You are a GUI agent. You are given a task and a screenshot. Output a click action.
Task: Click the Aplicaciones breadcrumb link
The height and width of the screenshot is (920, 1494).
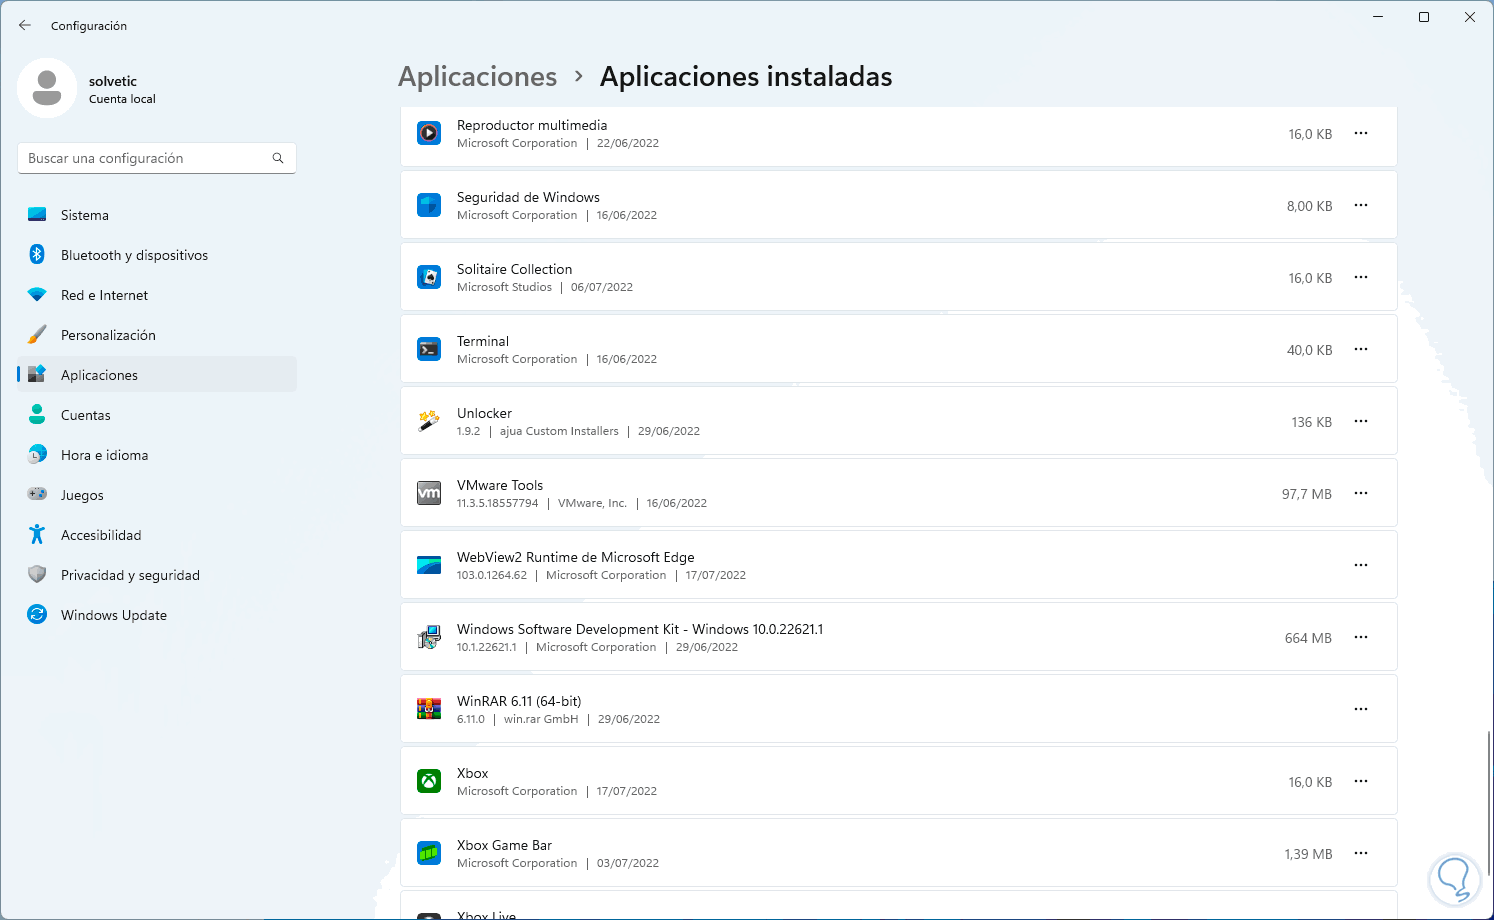(477, 77)
